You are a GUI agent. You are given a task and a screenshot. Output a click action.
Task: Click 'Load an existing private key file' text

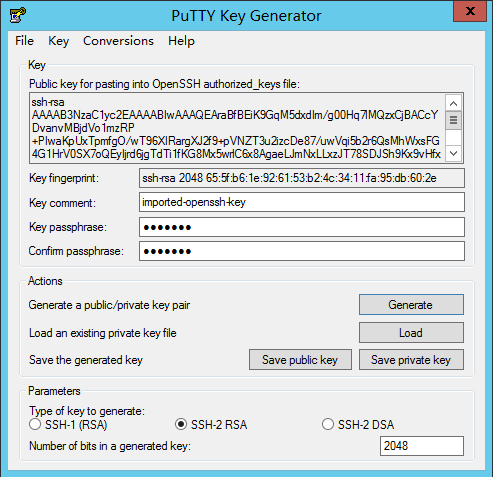tap(103, 333)
